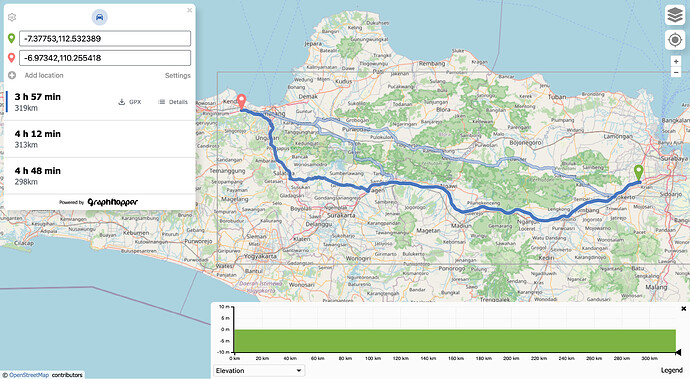The image size is (690, 379).
Task: Click the plus icon to add location
Action: [x=12, y=75]
